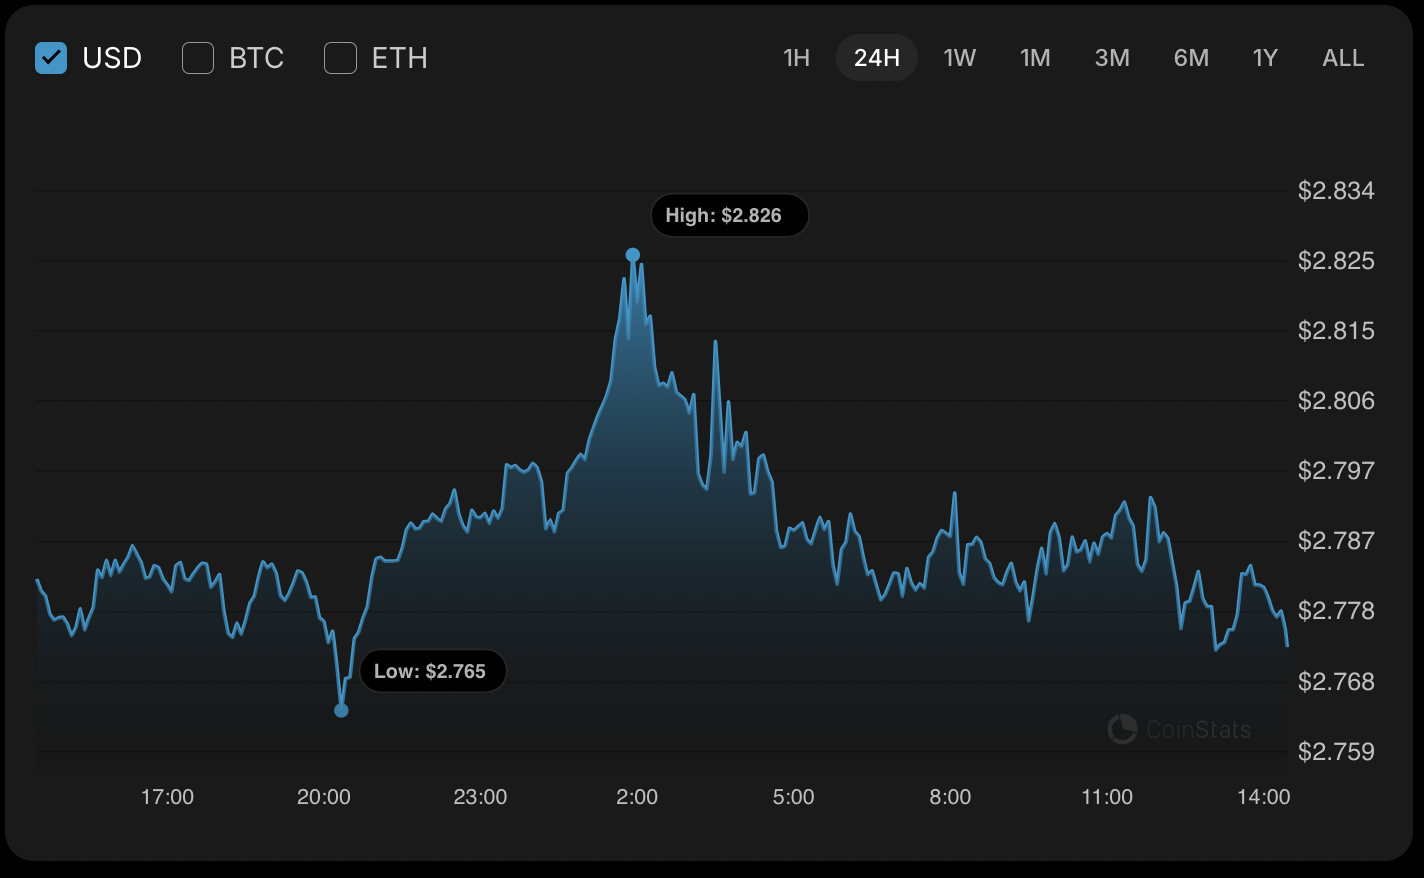Select the 3M time range
The image size is (1424, 878).
tap(1112, 58)
